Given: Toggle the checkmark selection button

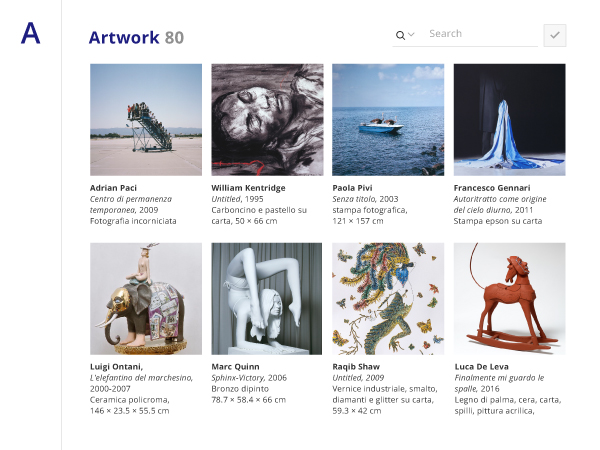Looking at the screenshot, I should (555, 35).
